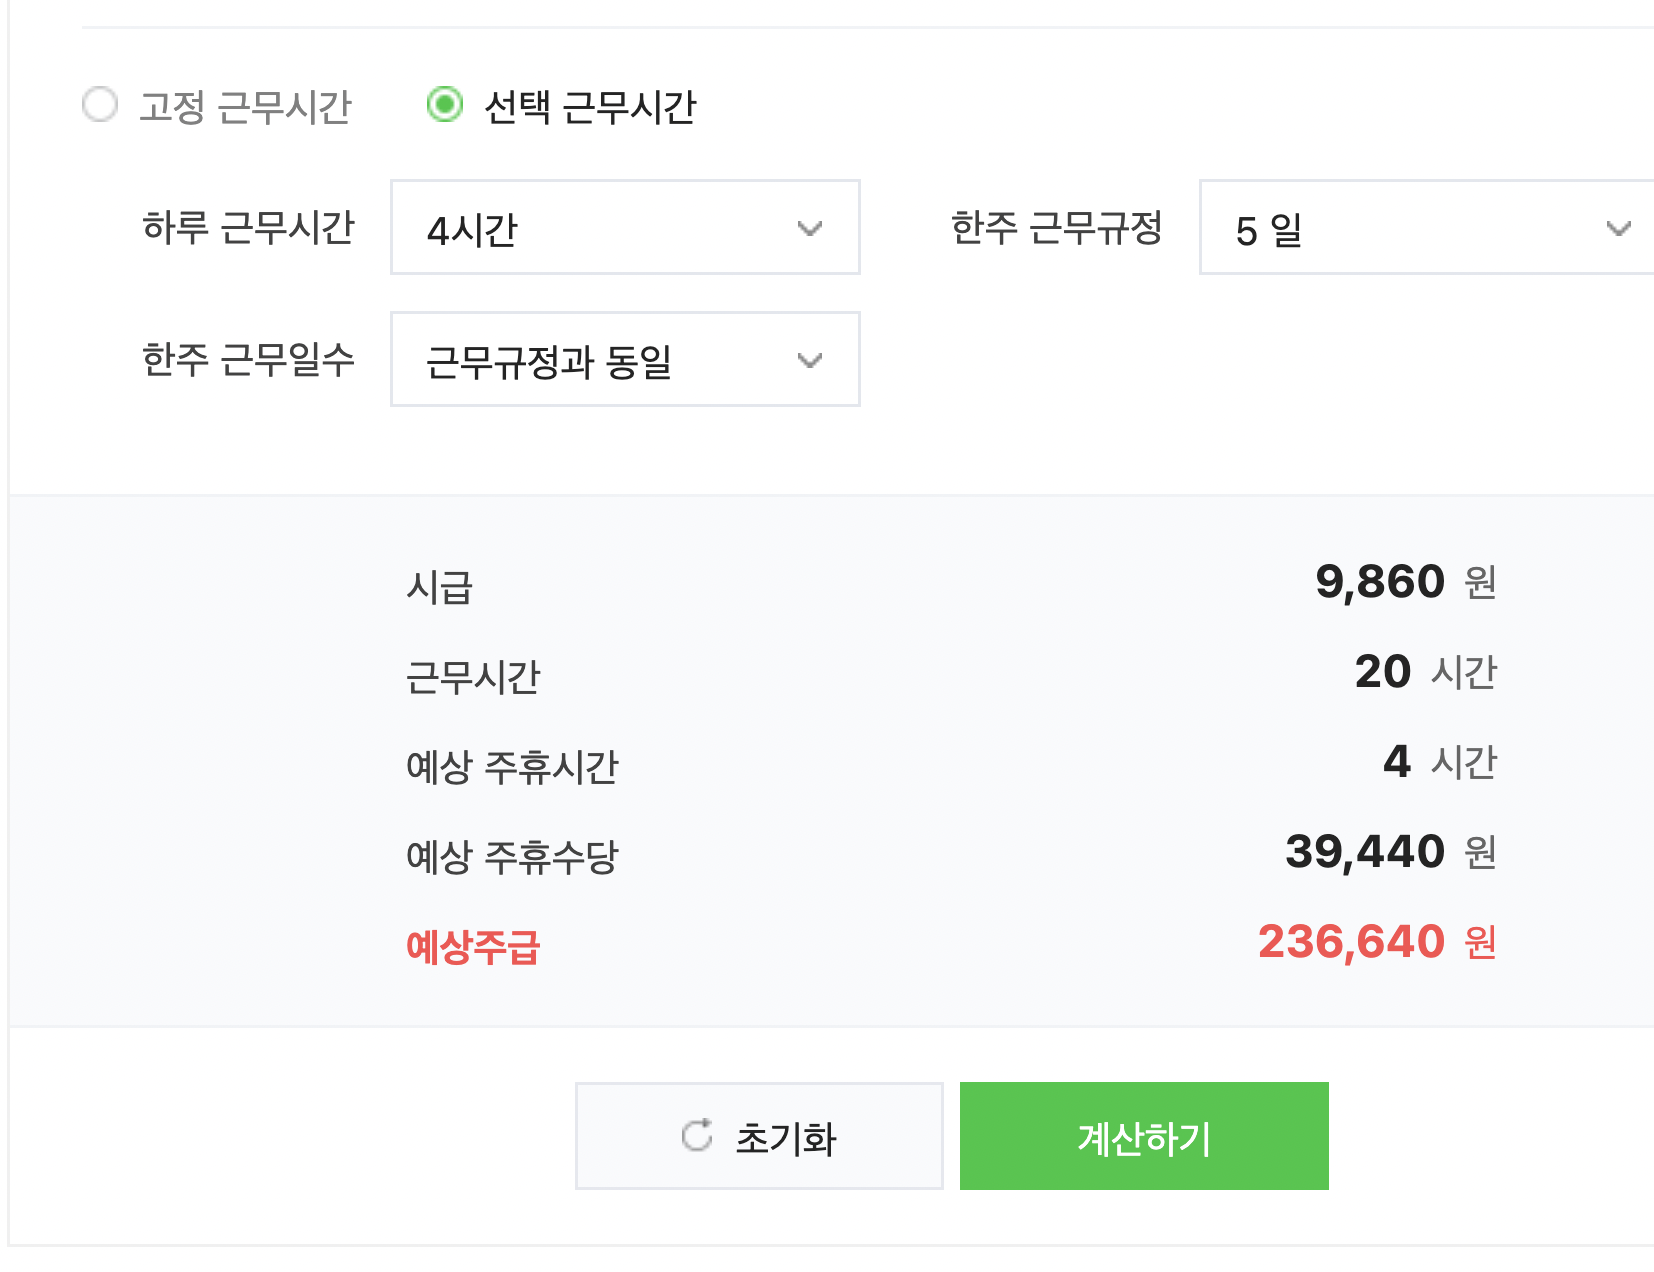Image resolution: width=1654 pixels, height=1272 pixels.
Task: Click the chevron on the 하루 근무시간 dropdown
Action: [810, 228]
